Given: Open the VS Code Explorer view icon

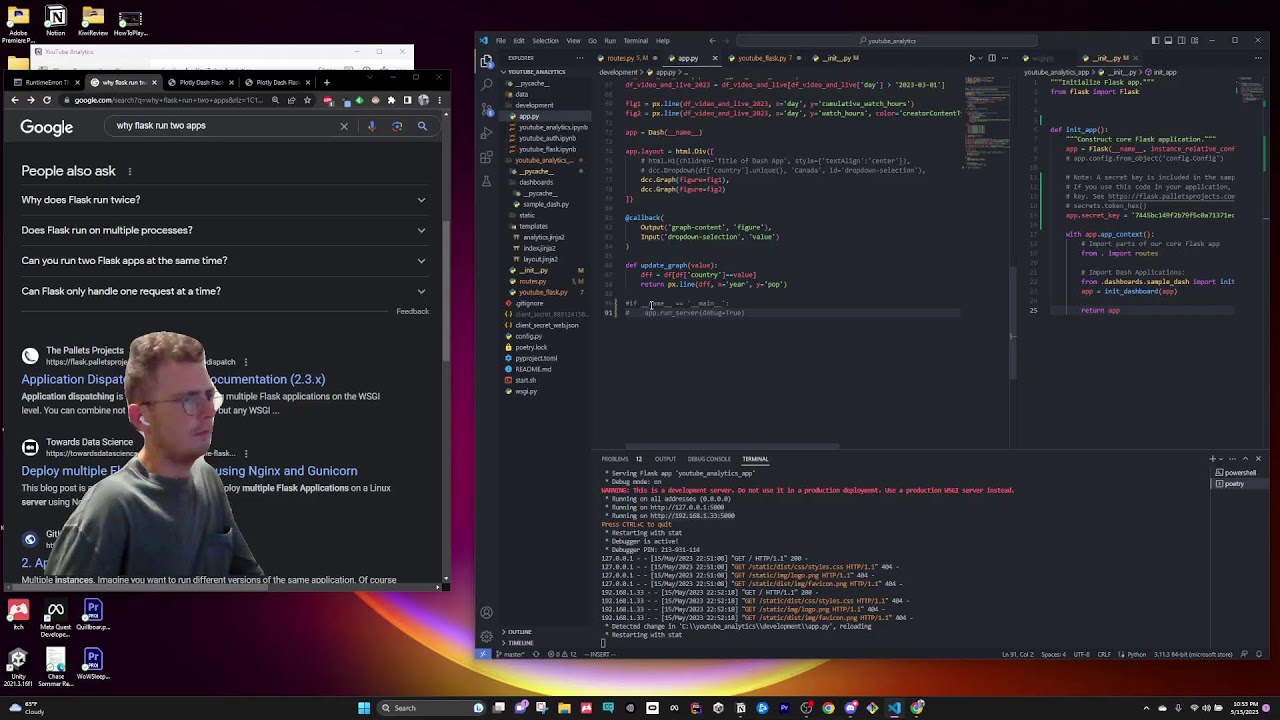Looking at the screenshot, I should (x=487, y=61).
